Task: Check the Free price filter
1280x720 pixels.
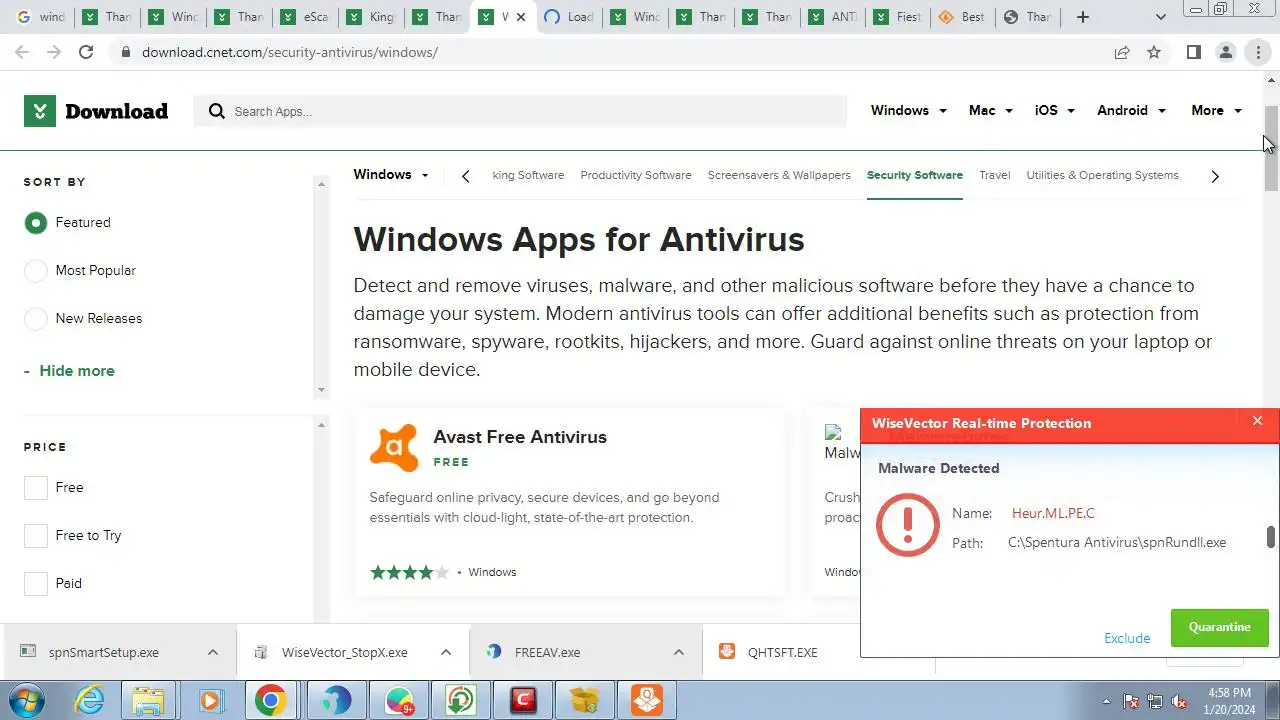Action: [36, 488]
